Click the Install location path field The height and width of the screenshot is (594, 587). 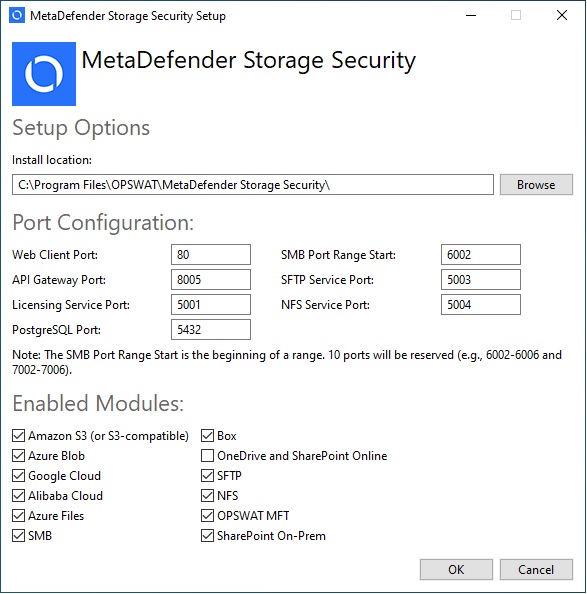pos(253,185)
